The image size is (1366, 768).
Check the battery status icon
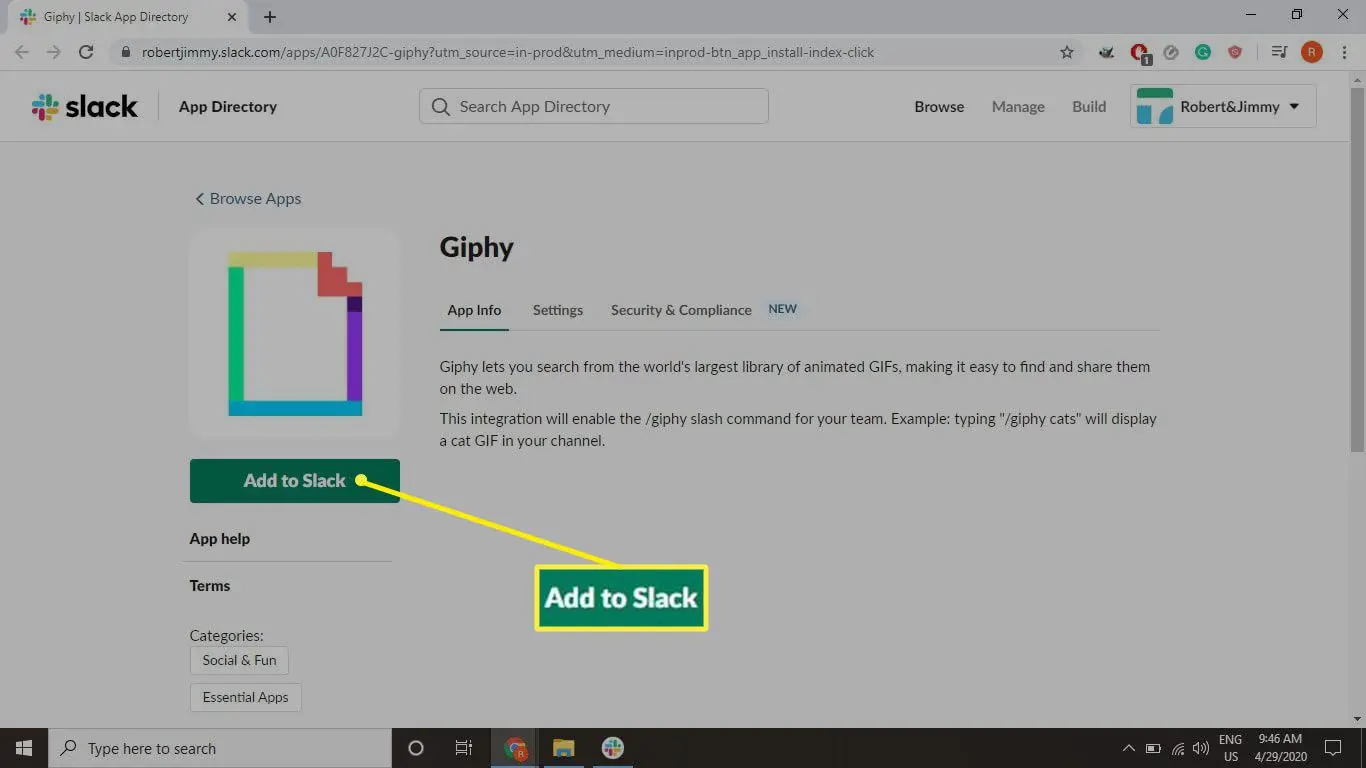(1153, 748)
